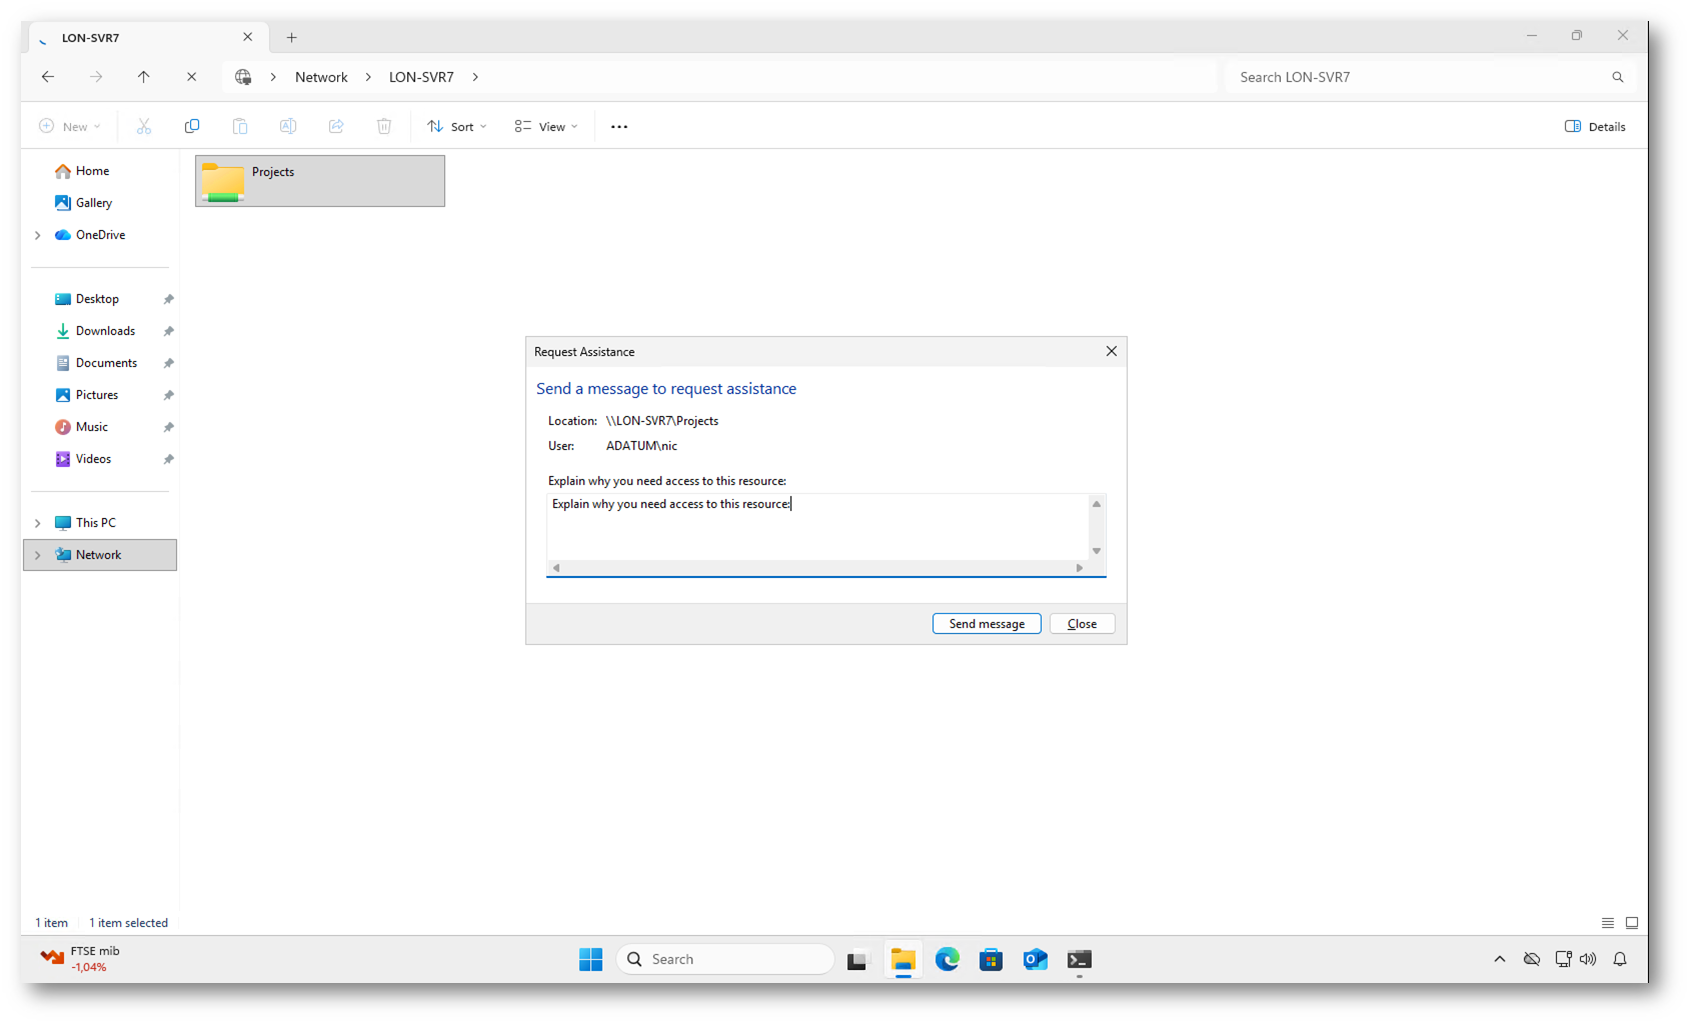
Task: Switch to large icons view layout
Action: tap(1632, 923)
